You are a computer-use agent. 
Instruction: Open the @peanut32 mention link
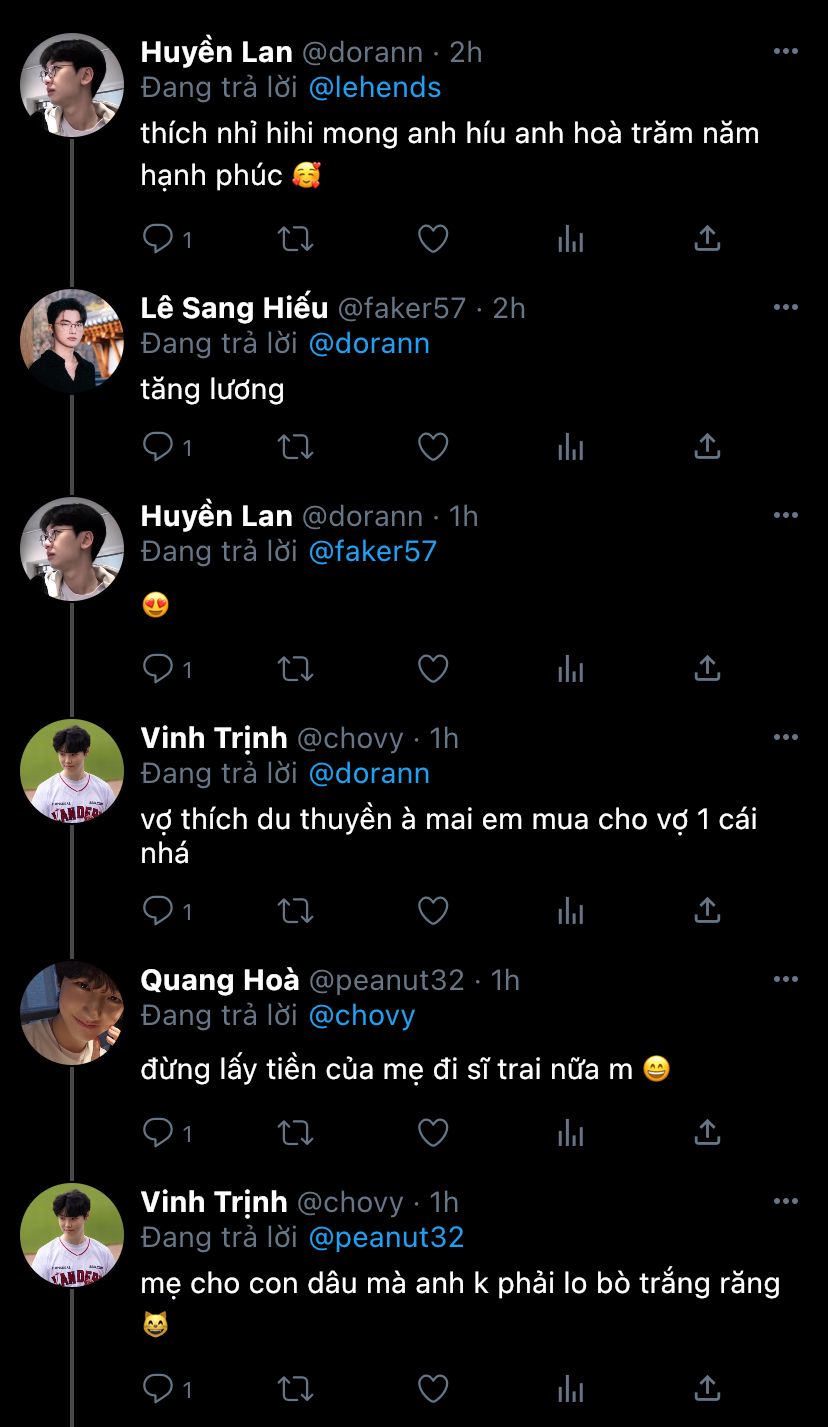(x=386, y=1238)
